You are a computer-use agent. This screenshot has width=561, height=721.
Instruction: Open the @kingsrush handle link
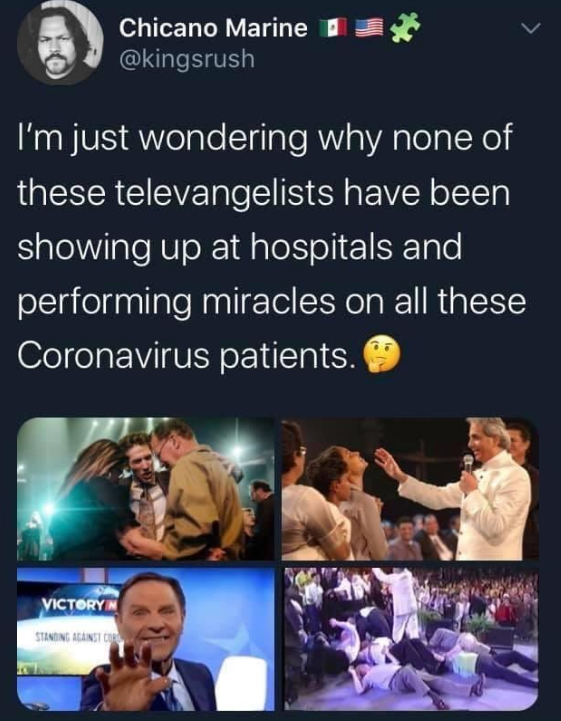(x=187, y=59)
